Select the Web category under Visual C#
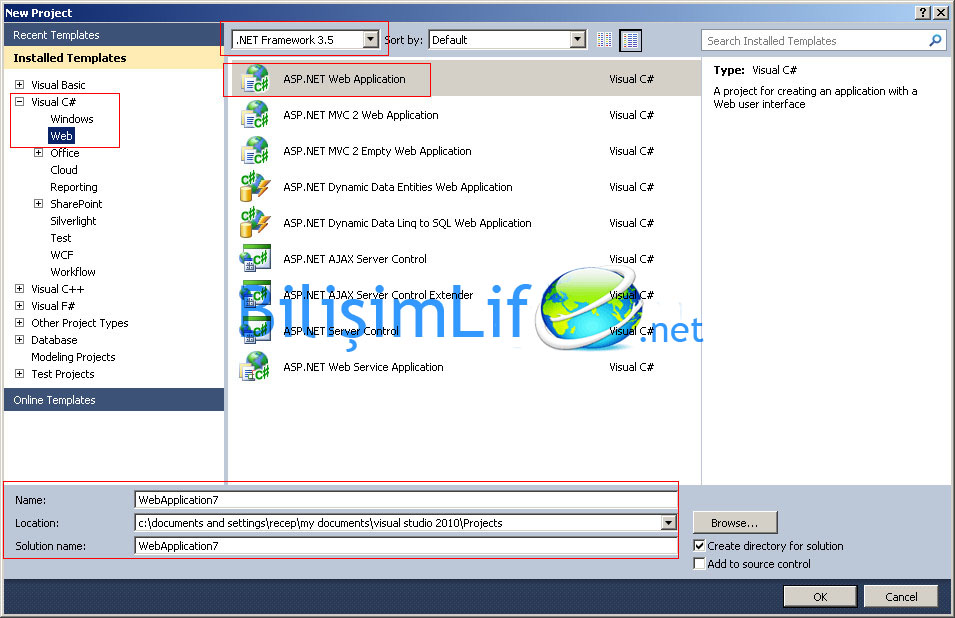The width and height of the screenshot is (955, 618). (x=62, y=136)
